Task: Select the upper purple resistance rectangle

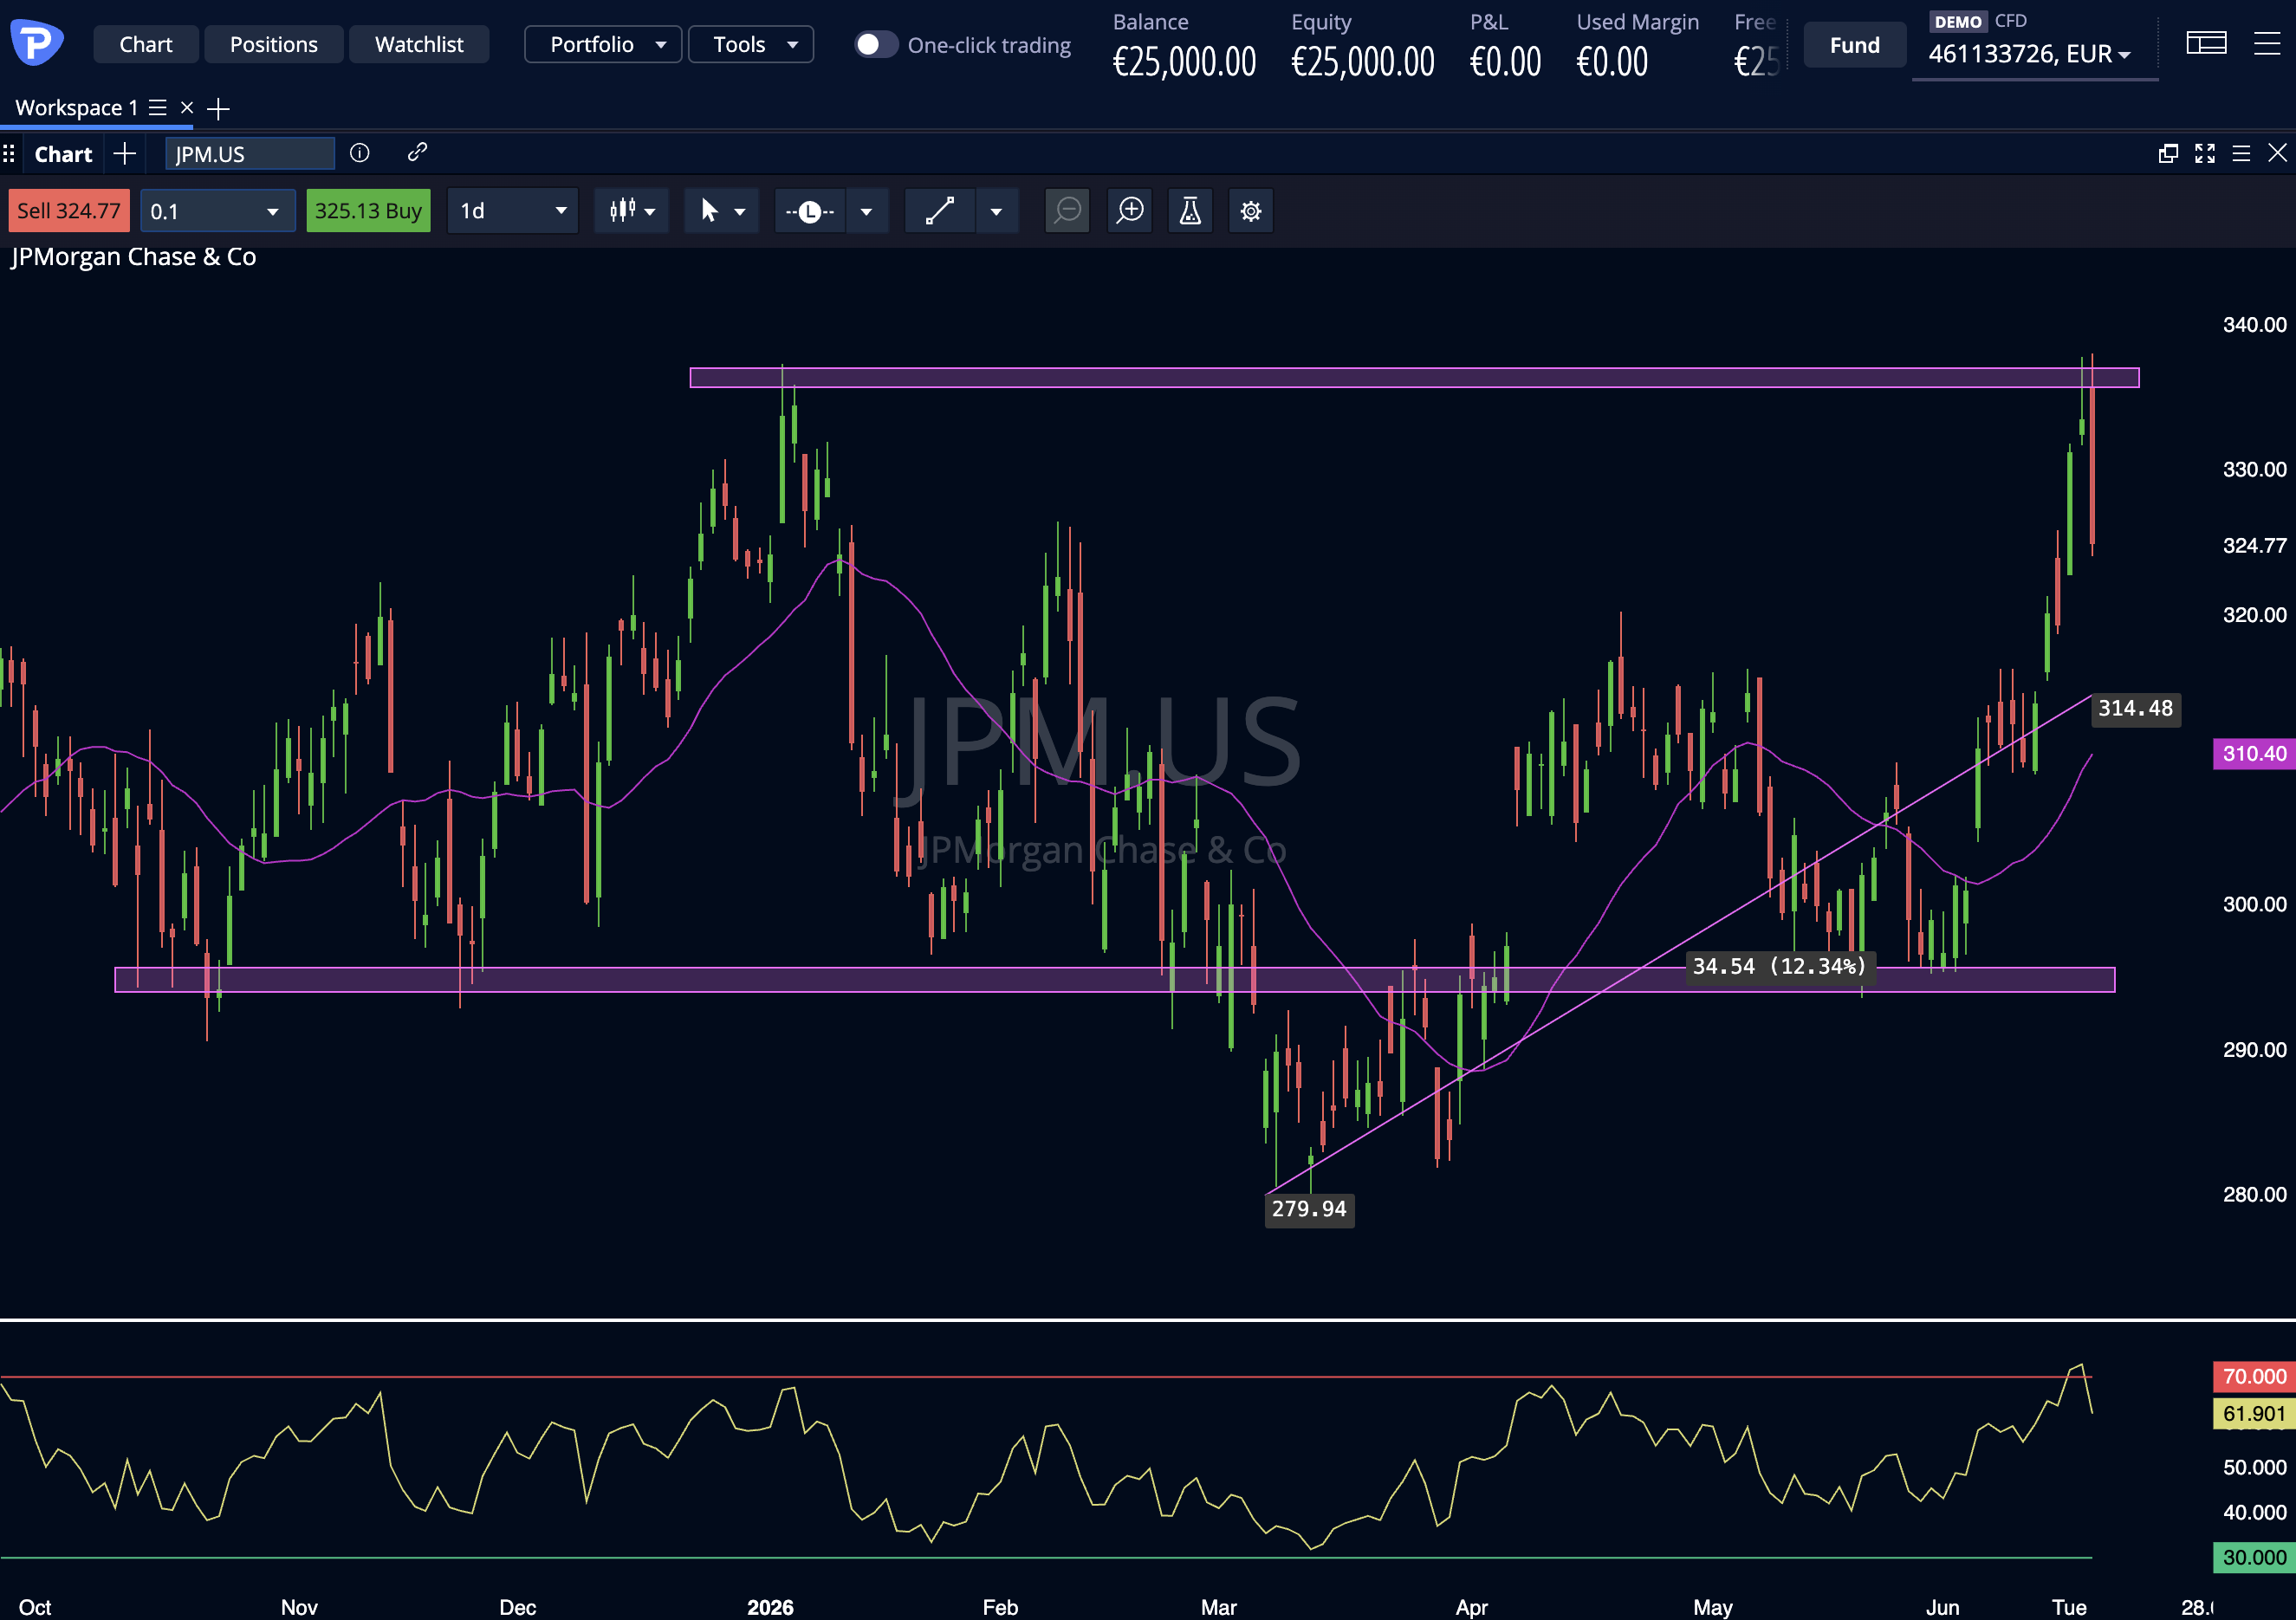Action: tap(1414, 378)
